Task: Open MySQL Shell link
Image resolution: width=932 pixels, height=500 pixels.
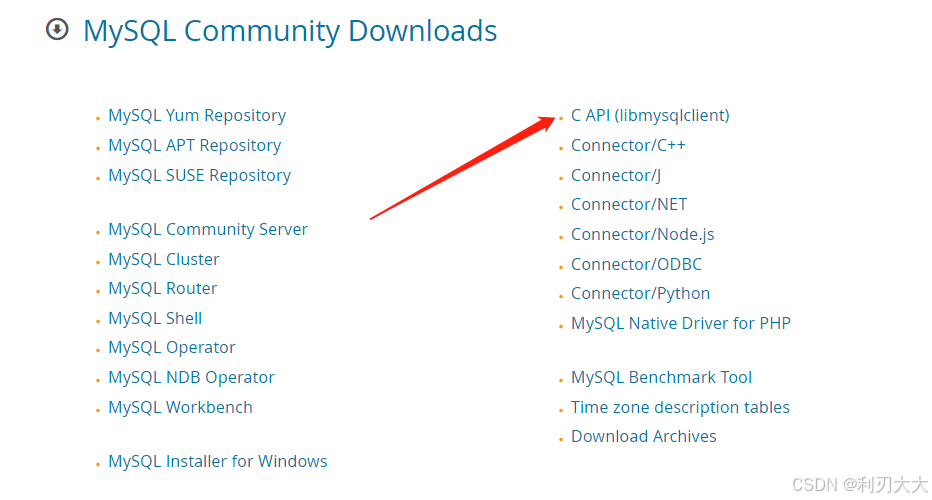Action: tap(155, 318)
